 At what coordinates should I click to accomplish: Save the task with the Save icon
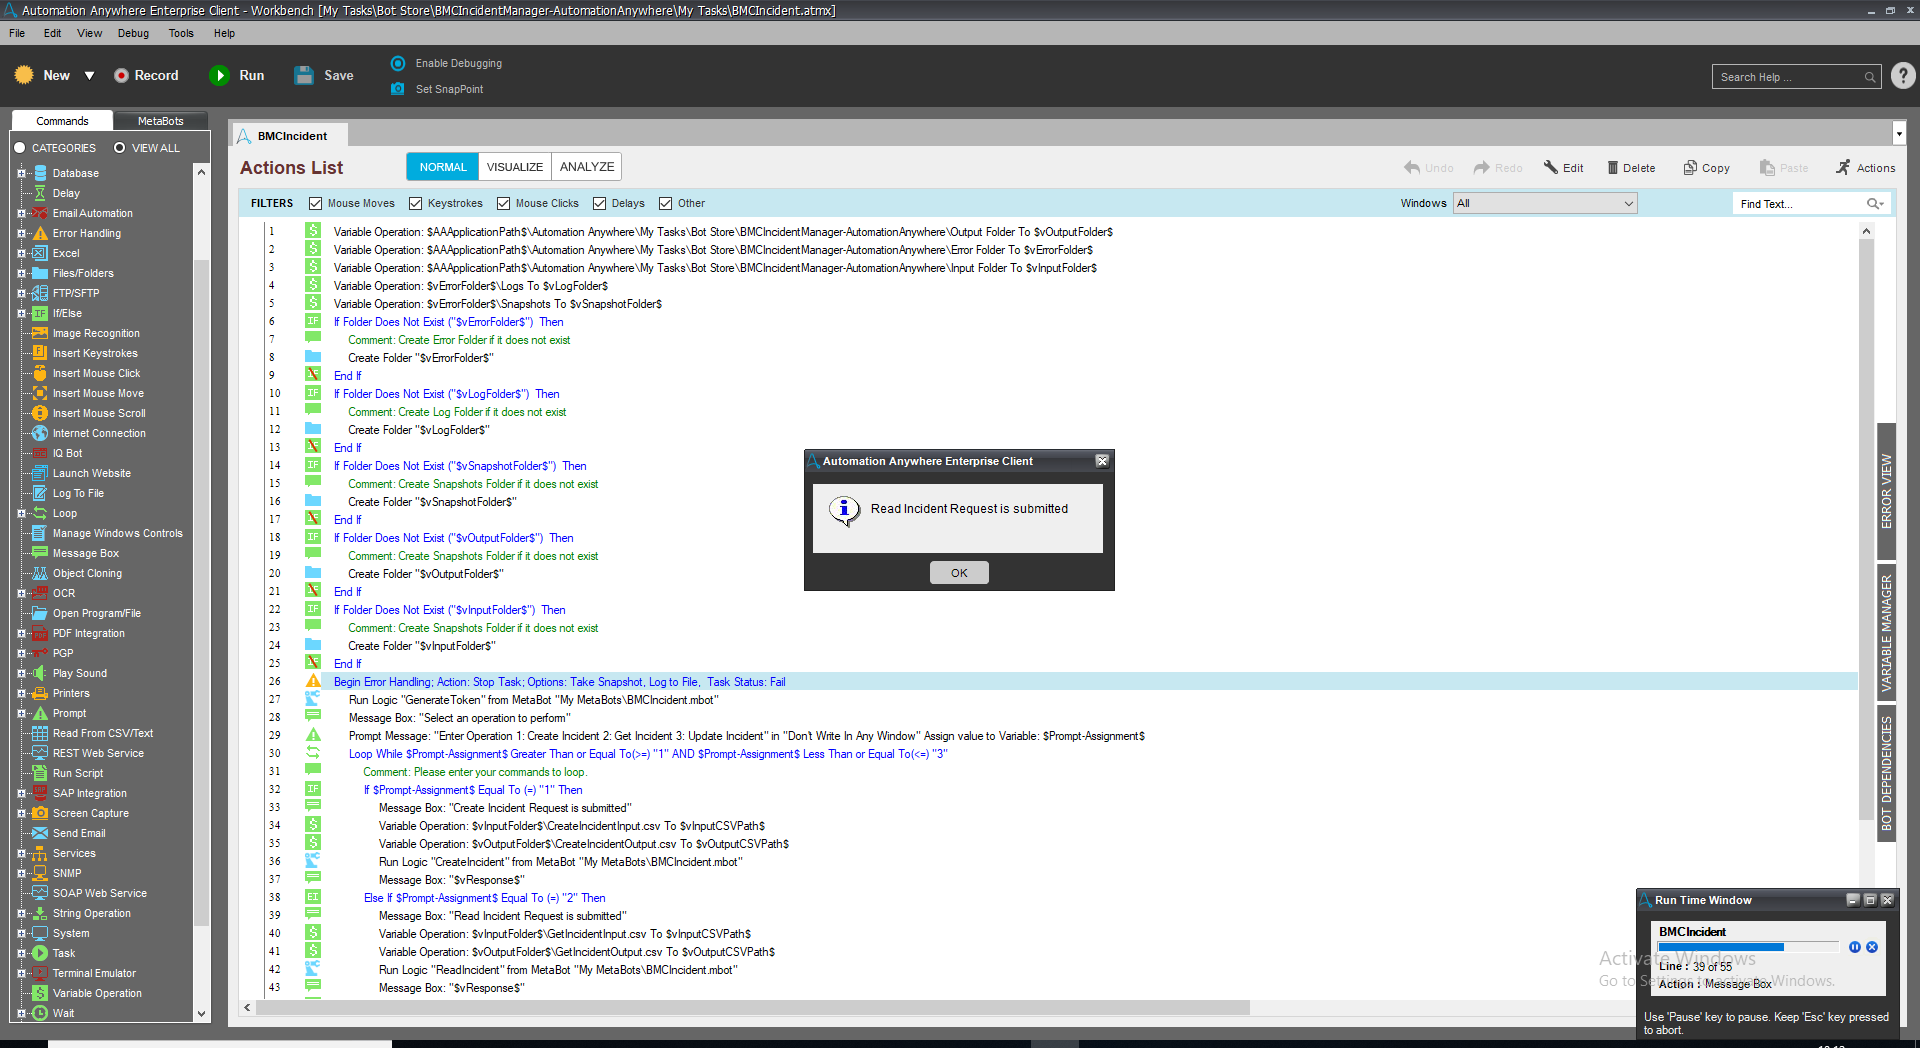tap(304, 75)
